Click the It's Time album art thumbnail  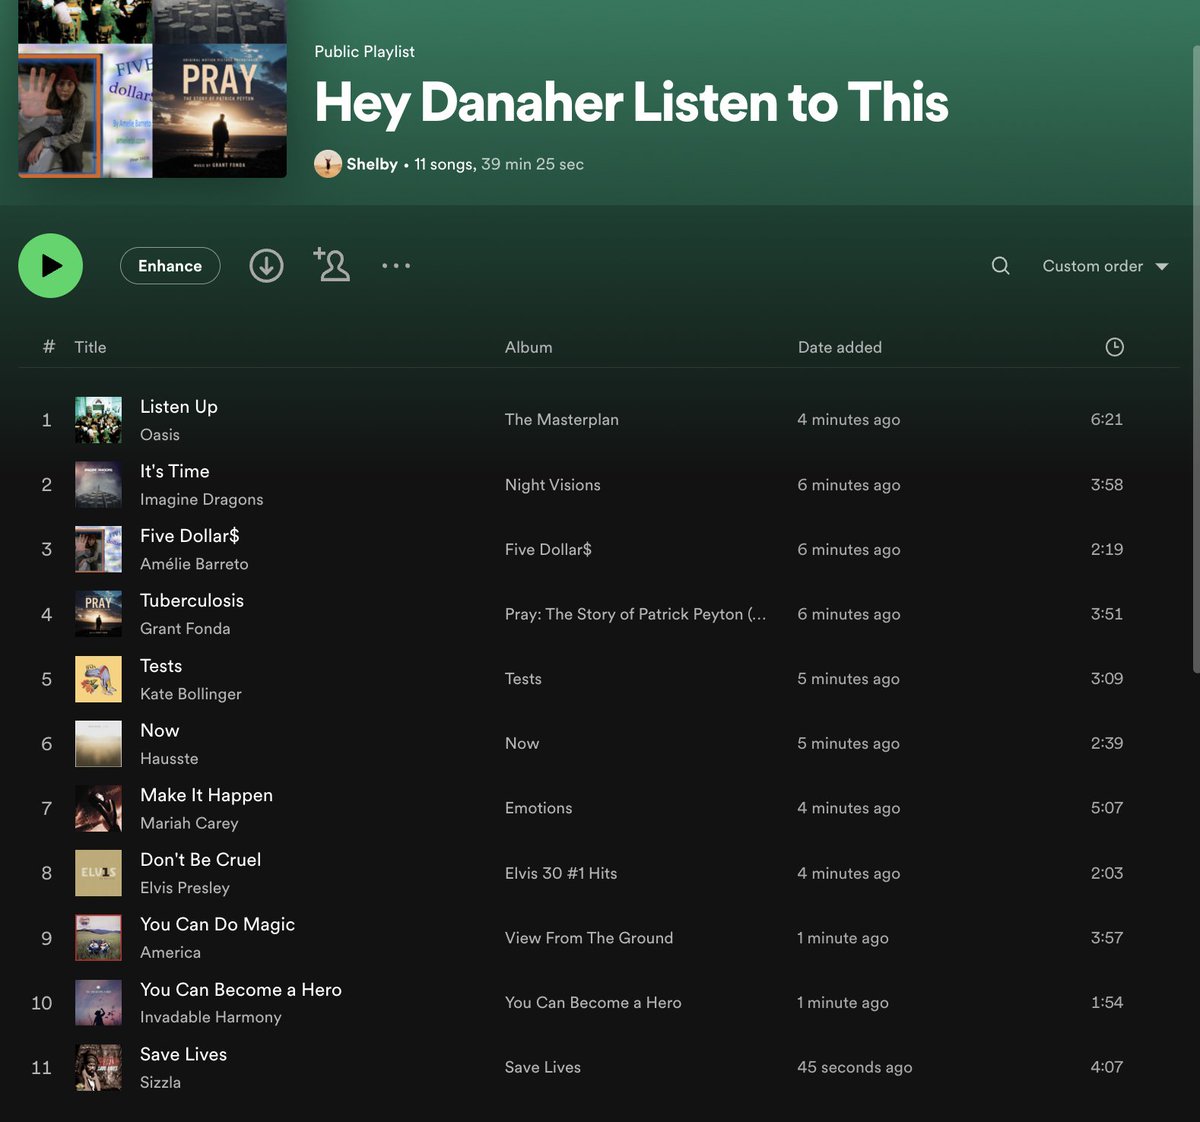[x=98, y=485]
